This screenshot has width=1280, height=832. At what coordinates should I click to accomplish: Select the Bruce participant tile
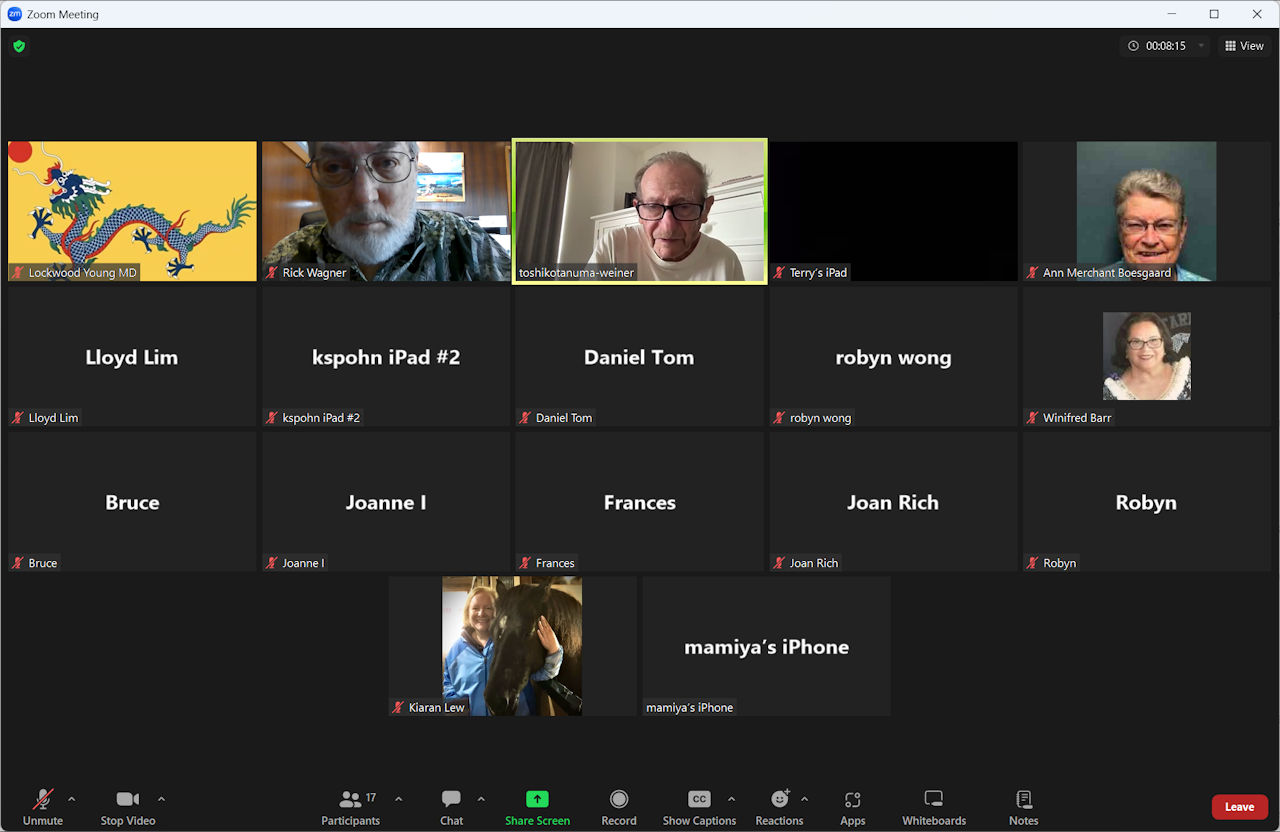pyautogui.click(x=132, y=501)
